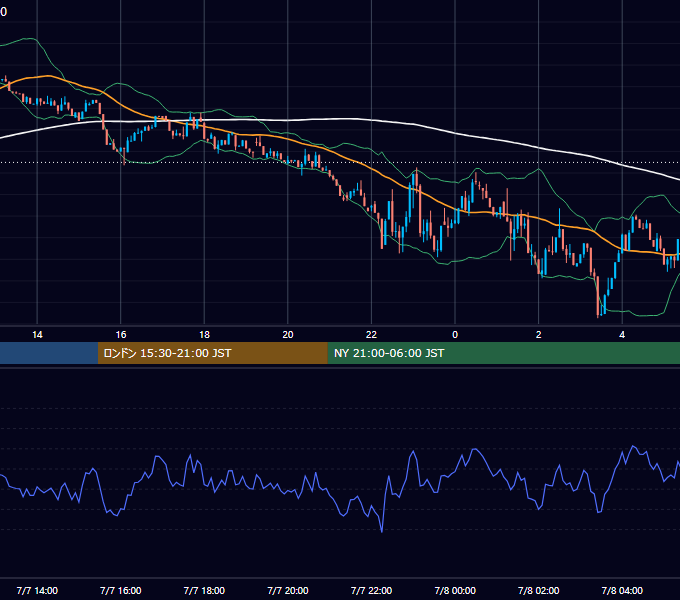680x600 pixels.
Task: Click the 7/7 16:00 time label
Action: (x=121, y=590)
